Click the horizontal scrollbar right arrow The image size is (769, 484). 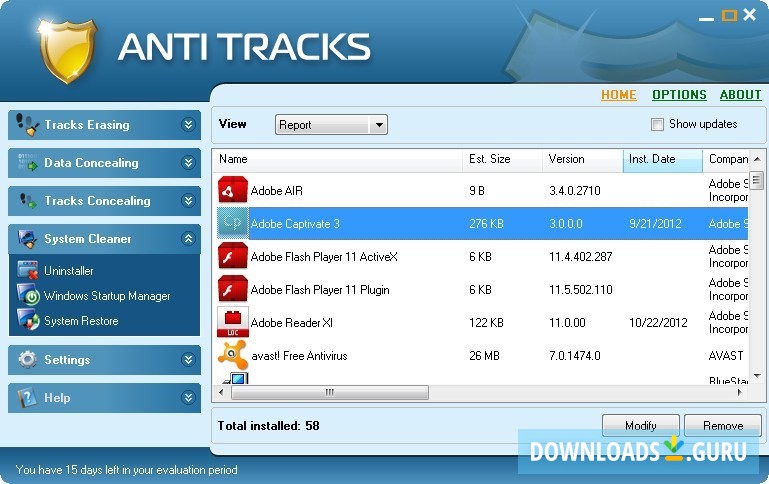[740, 392]
